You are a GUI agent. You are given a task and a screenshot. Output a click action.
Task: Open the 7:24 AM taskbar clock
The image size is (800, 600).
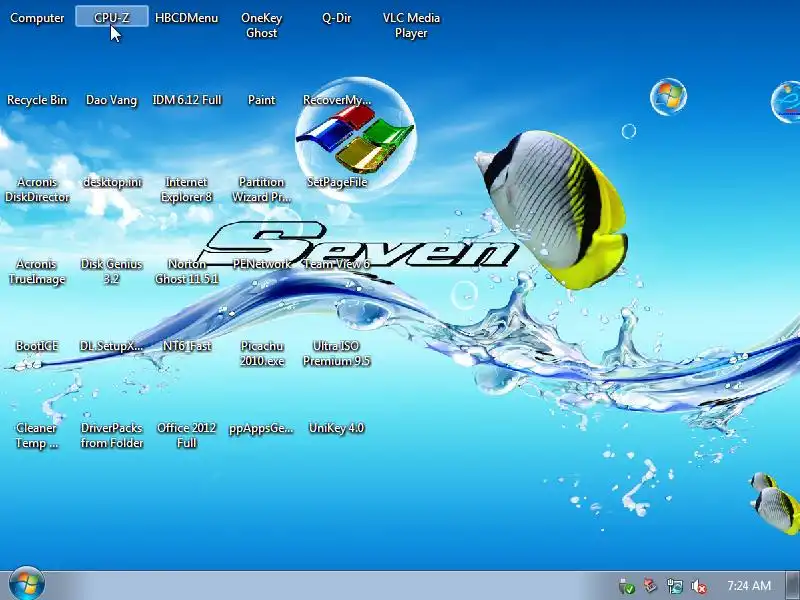pos(749,586)
